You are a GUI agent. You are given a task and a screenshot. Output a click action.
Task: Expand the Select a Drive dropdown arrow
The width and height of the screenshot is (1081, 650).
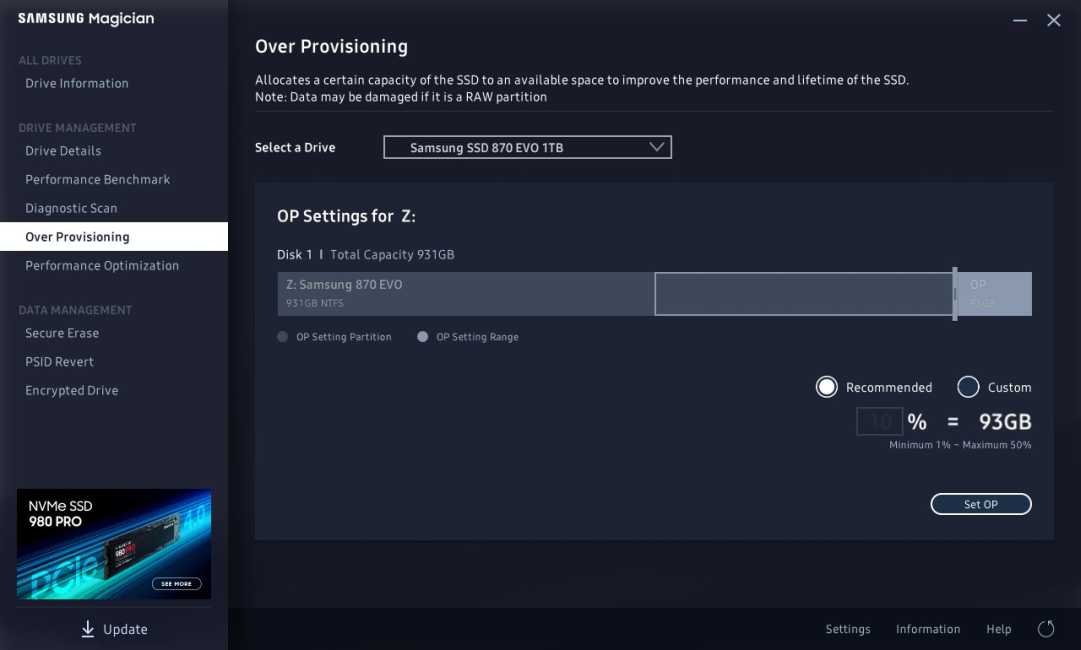coord(657,147)
